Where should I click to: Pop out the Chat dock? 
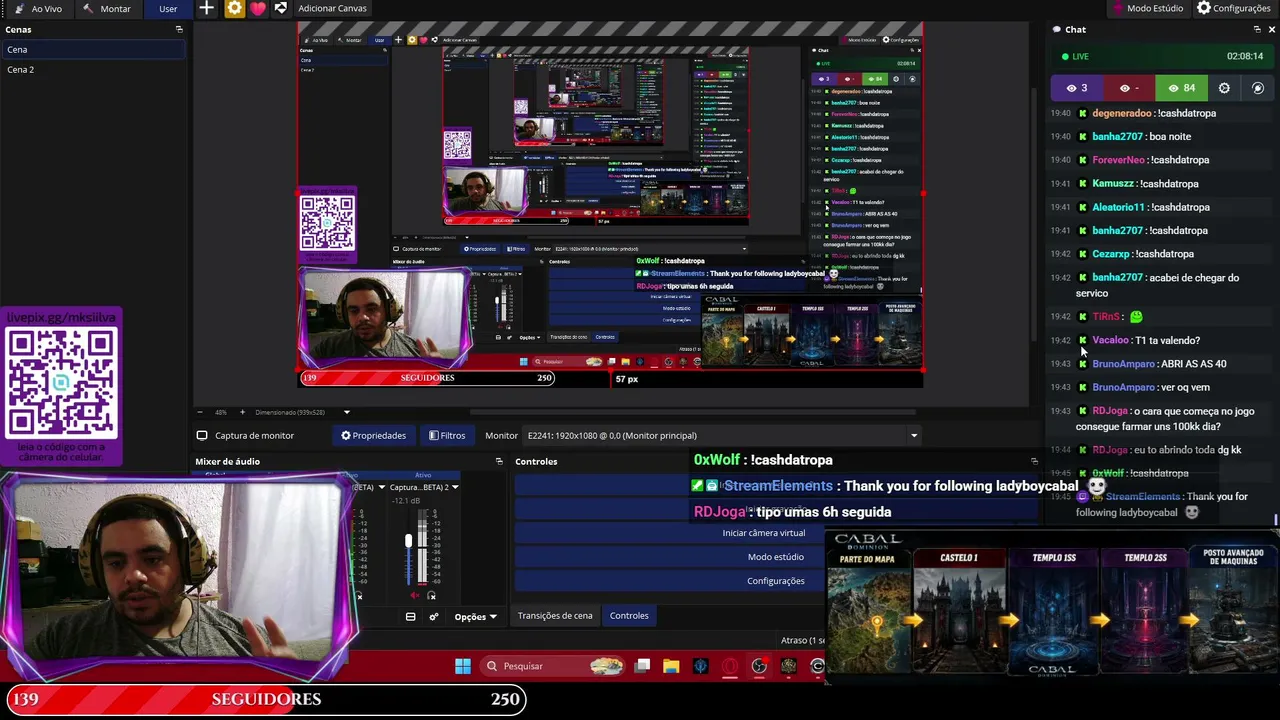1256,29
